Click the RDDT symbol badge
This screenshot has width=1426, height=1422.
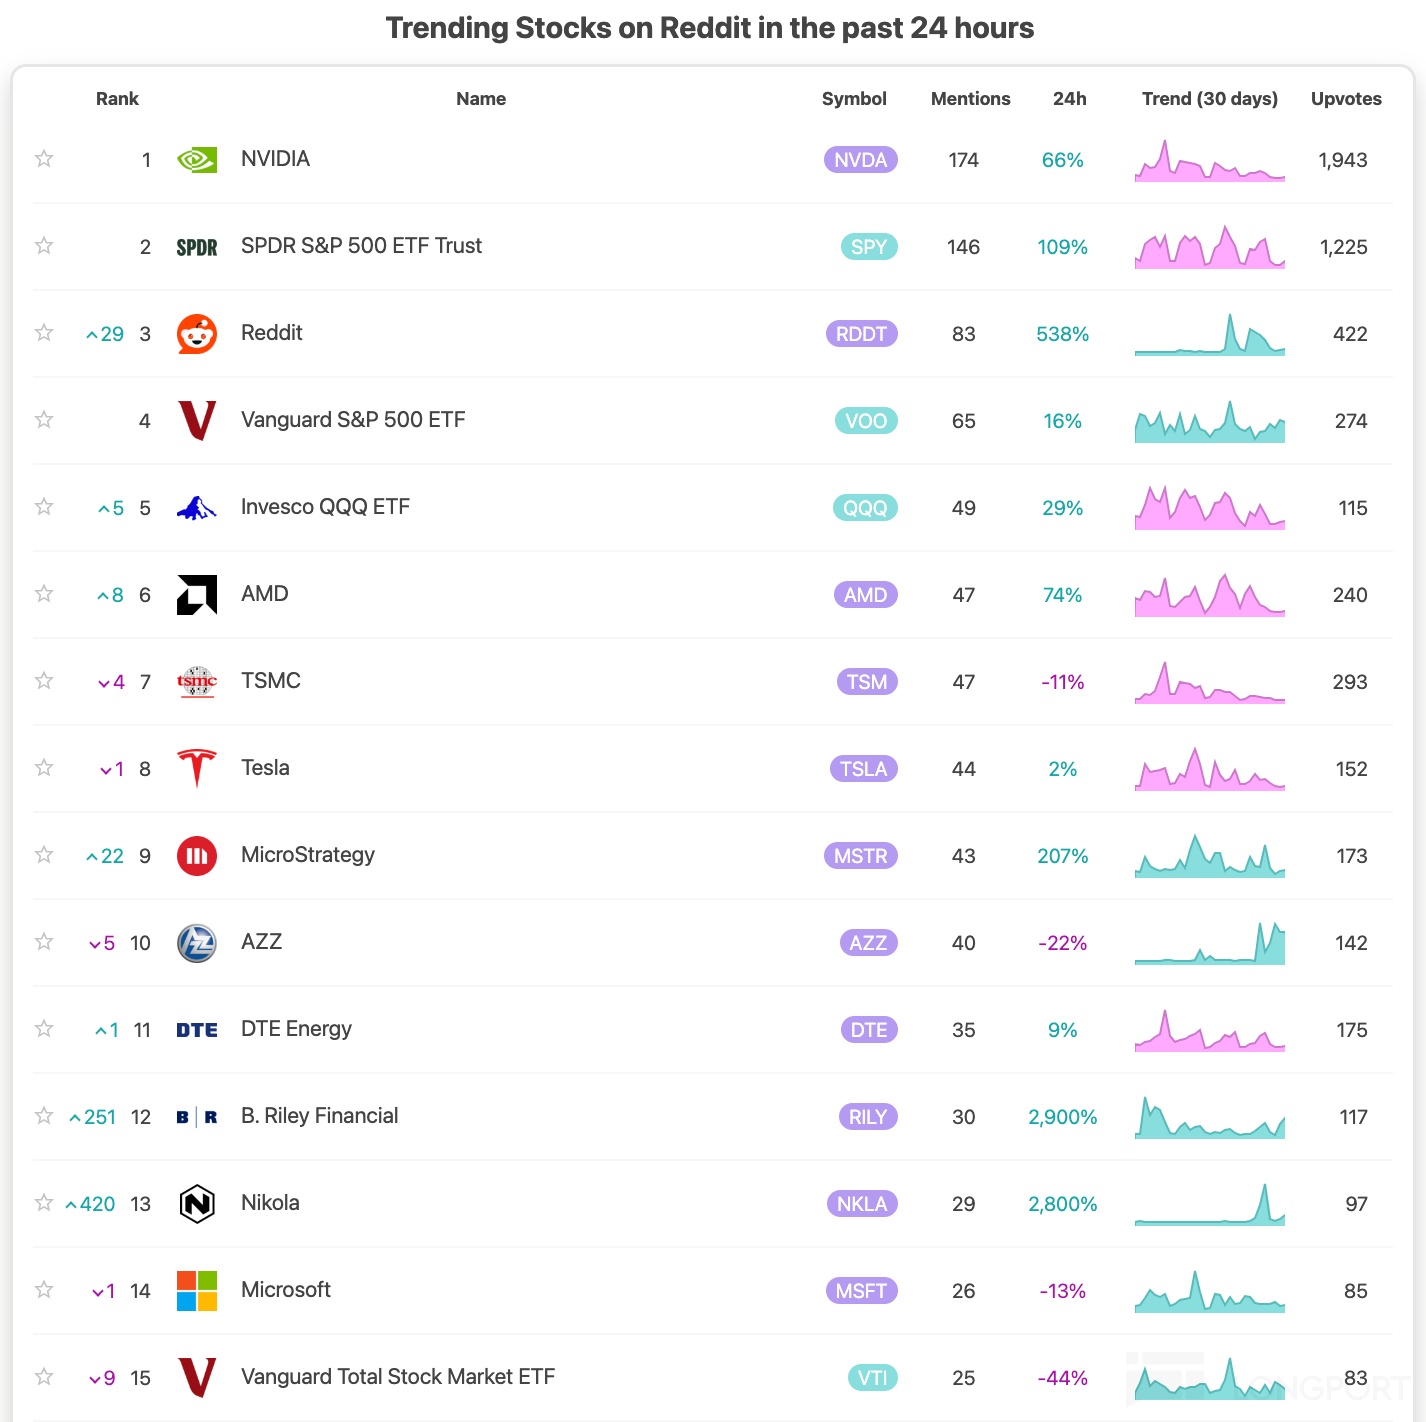click(x=861, y=334)
